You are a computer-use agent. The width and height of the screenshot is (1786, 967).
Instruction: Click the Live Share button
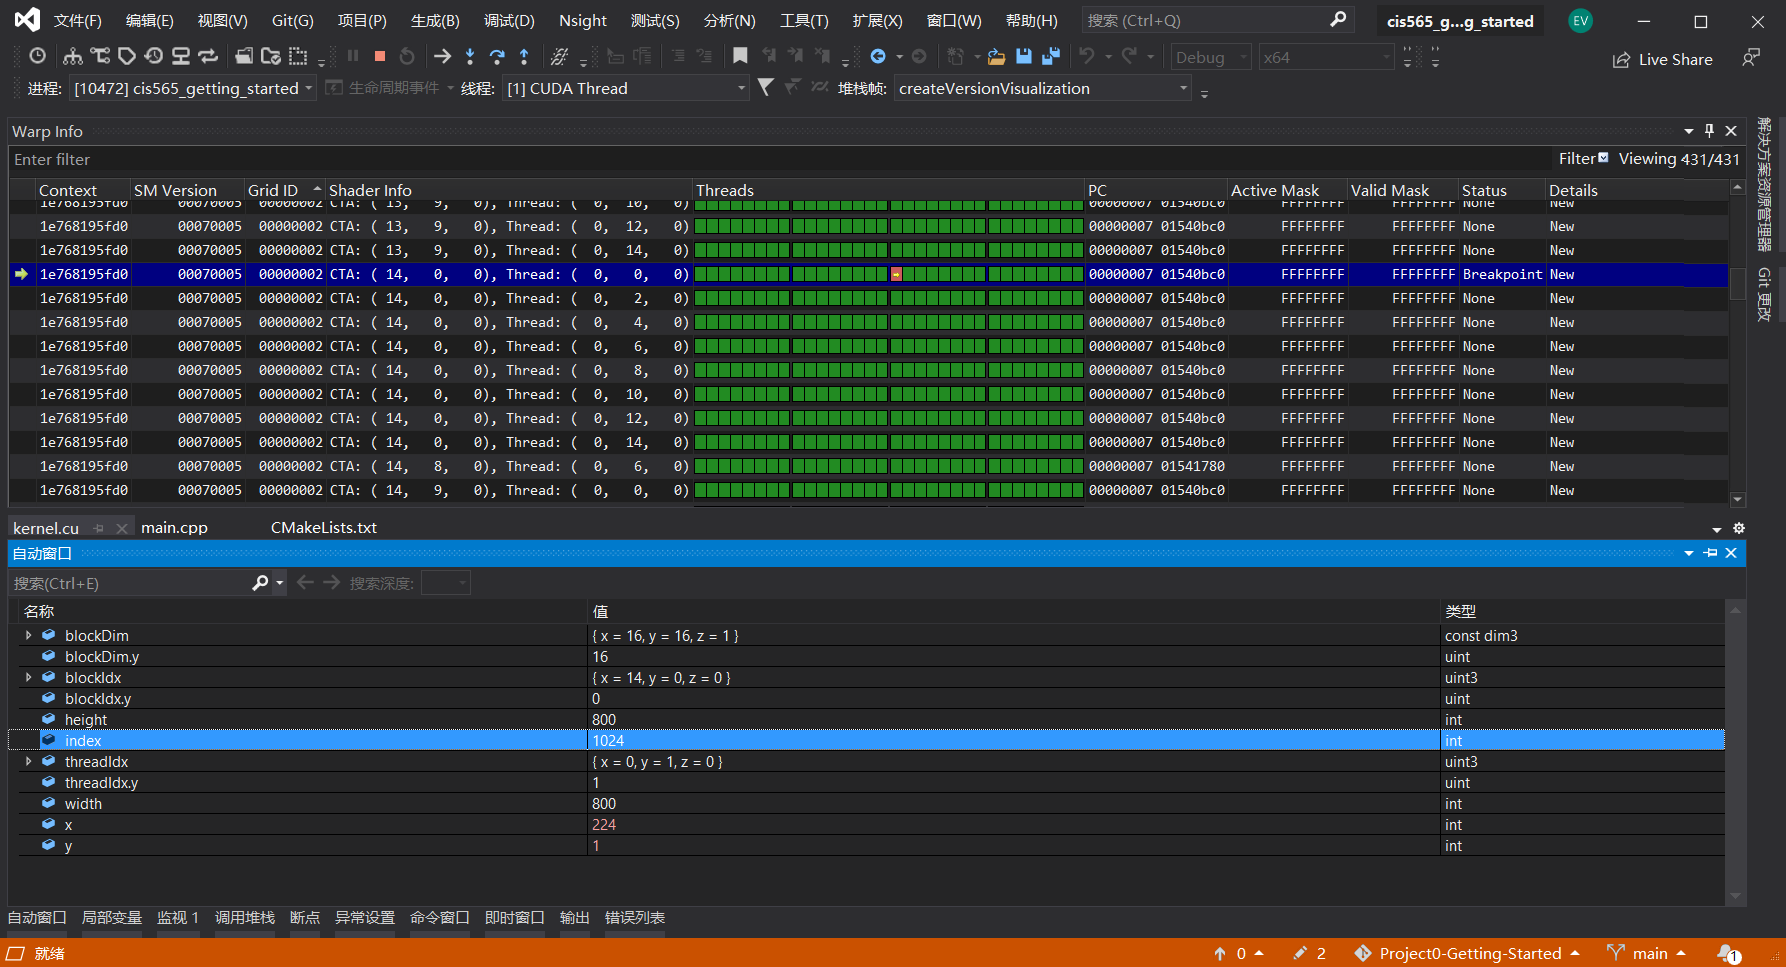tap(1663, 59)
